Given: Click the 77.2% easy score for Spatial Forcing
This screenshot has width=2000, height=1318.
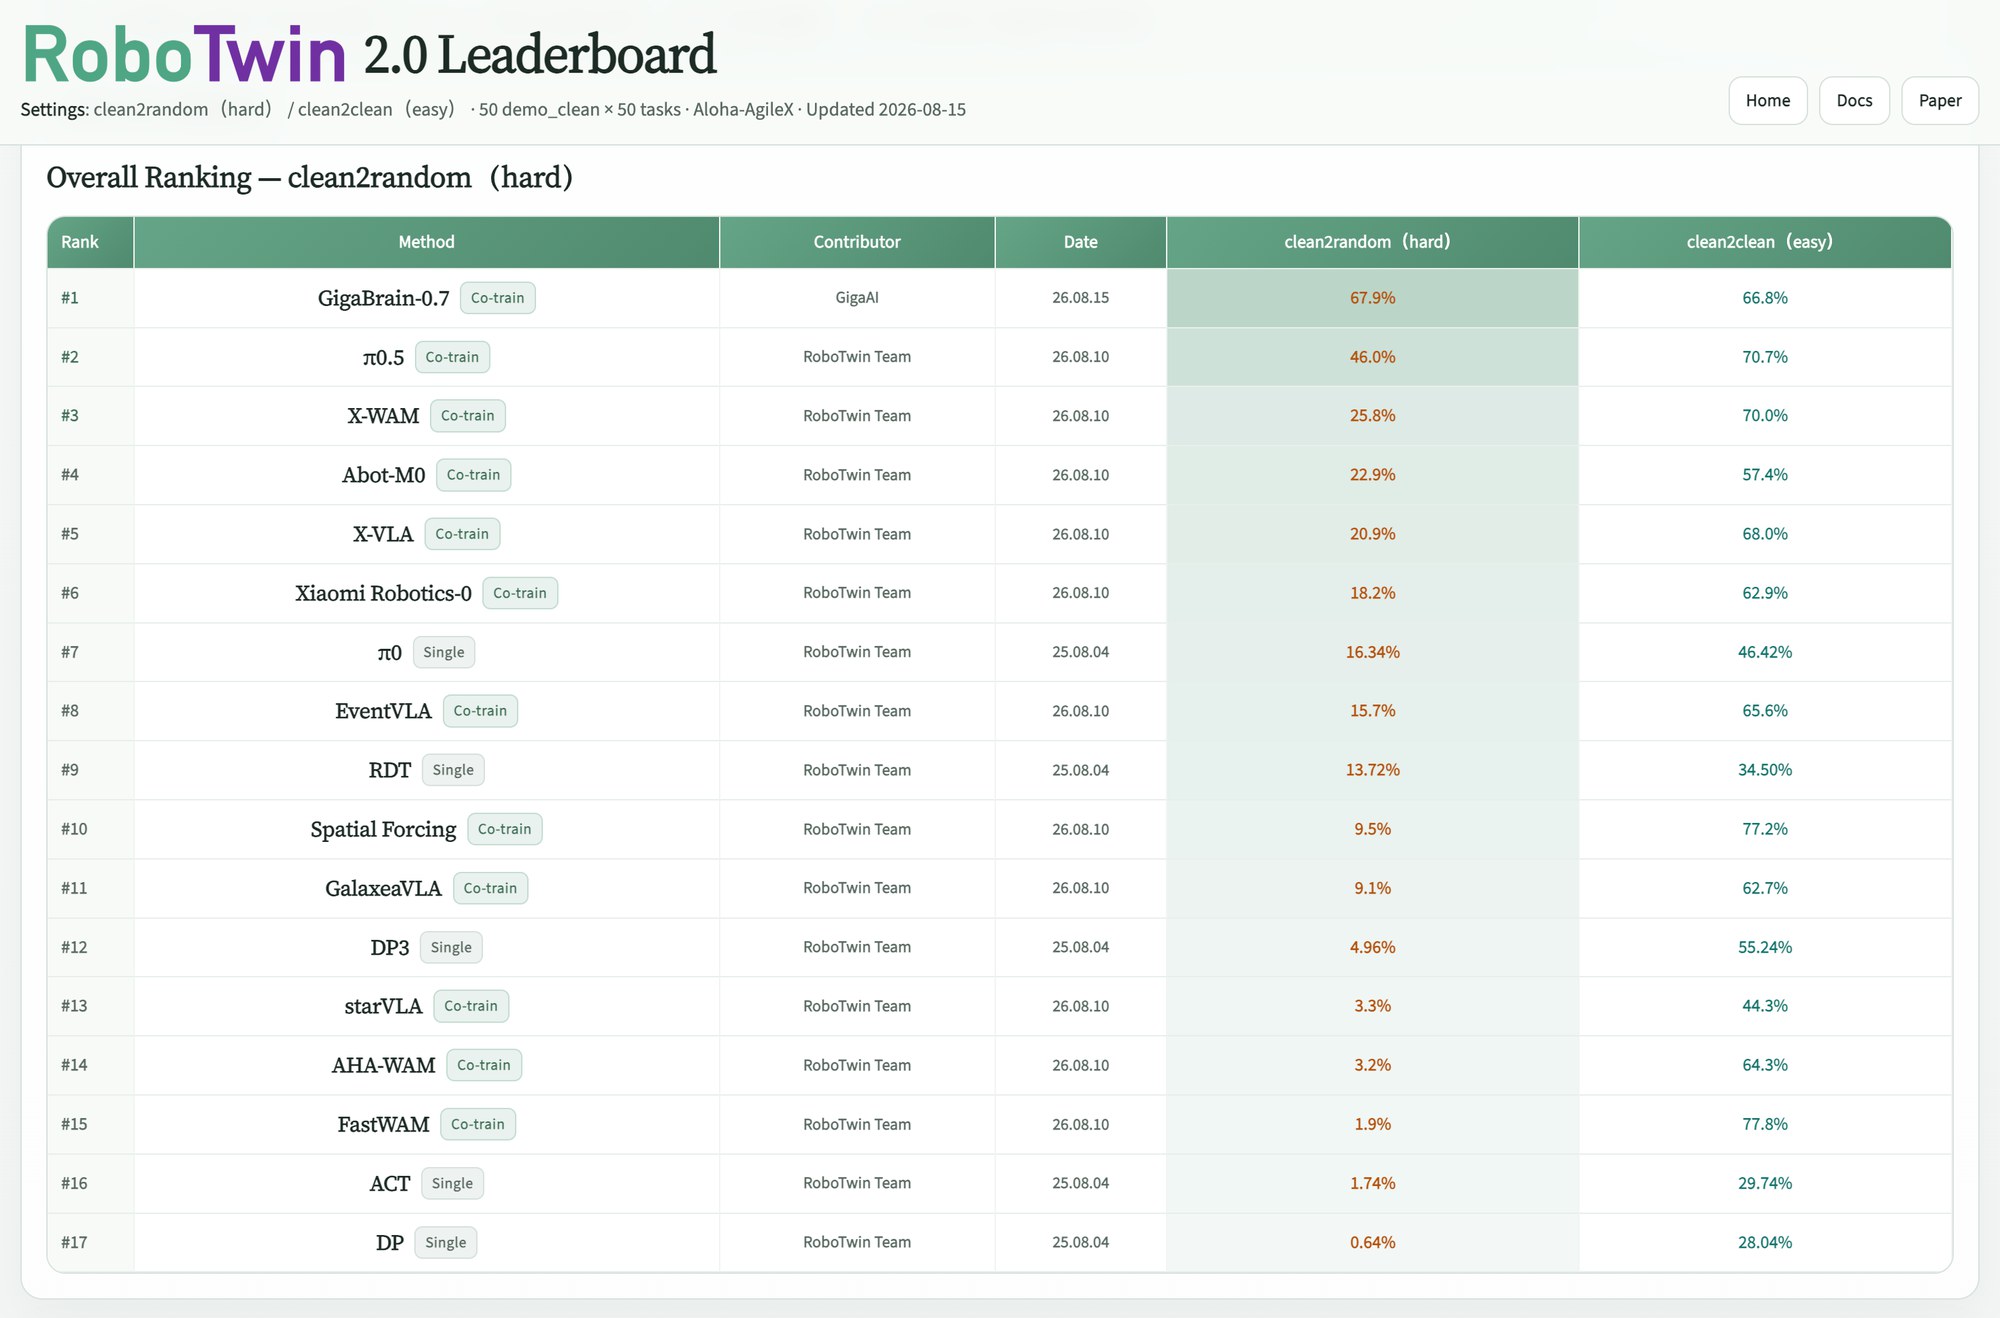Looking at the screenshot, I should pos(1765,829).
